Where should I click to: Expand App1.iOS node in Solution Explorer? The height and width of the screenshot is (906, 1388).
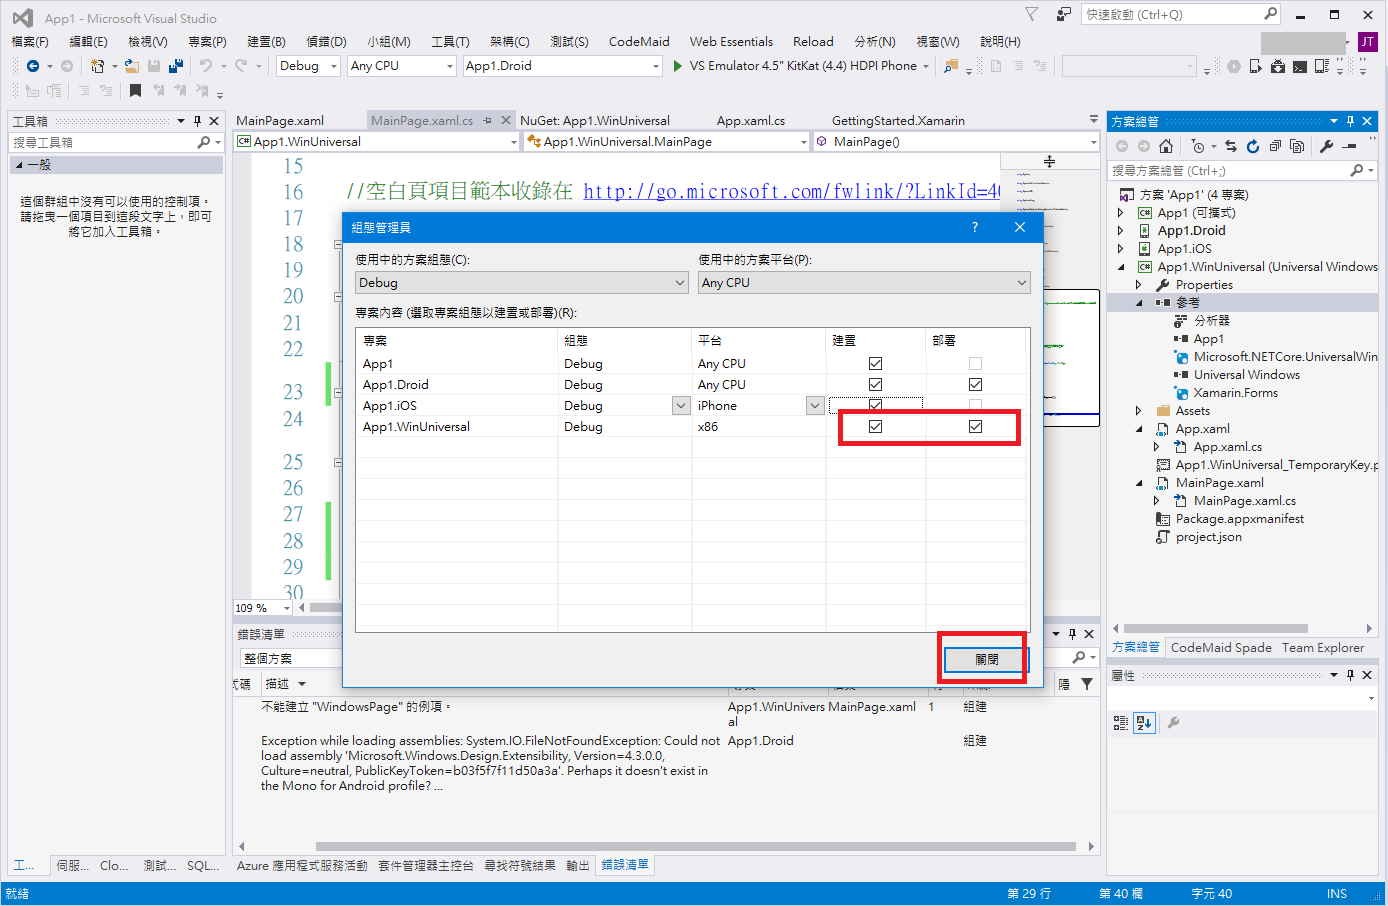tap(1121, 249)
